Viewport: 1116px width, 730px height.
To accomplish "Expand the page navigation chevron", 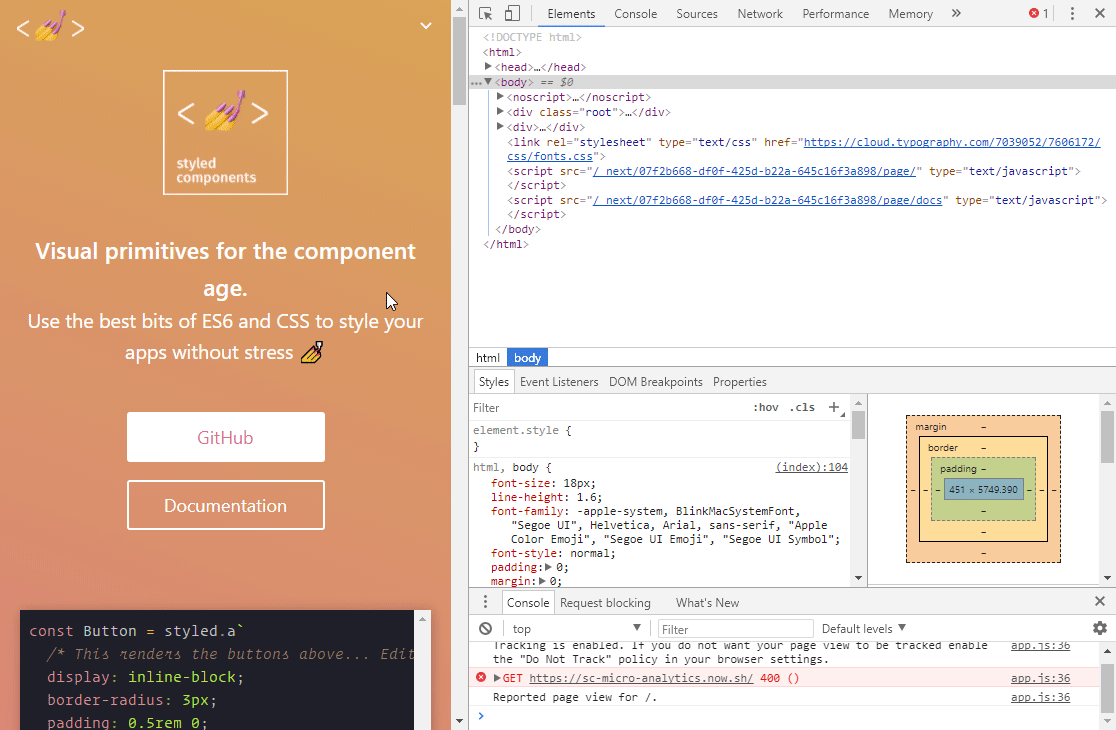I will point(426,26).
